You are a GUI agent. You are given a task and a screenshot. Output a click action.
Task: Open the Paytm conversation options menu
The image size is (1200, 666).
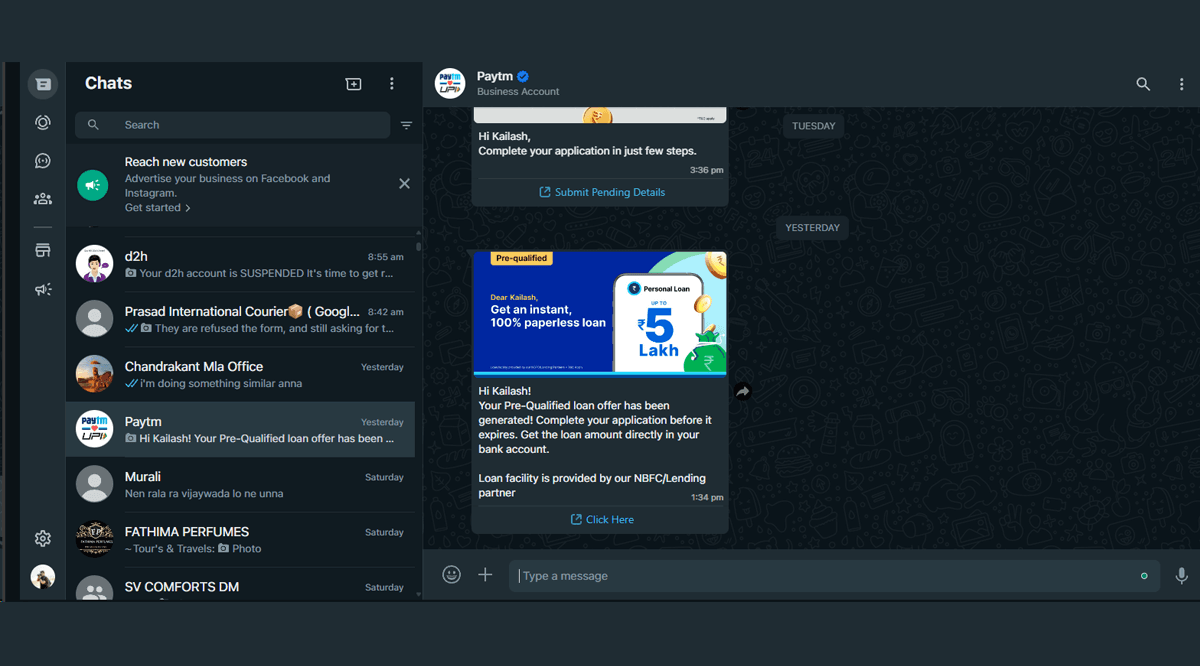click(x=1181, y=84)
